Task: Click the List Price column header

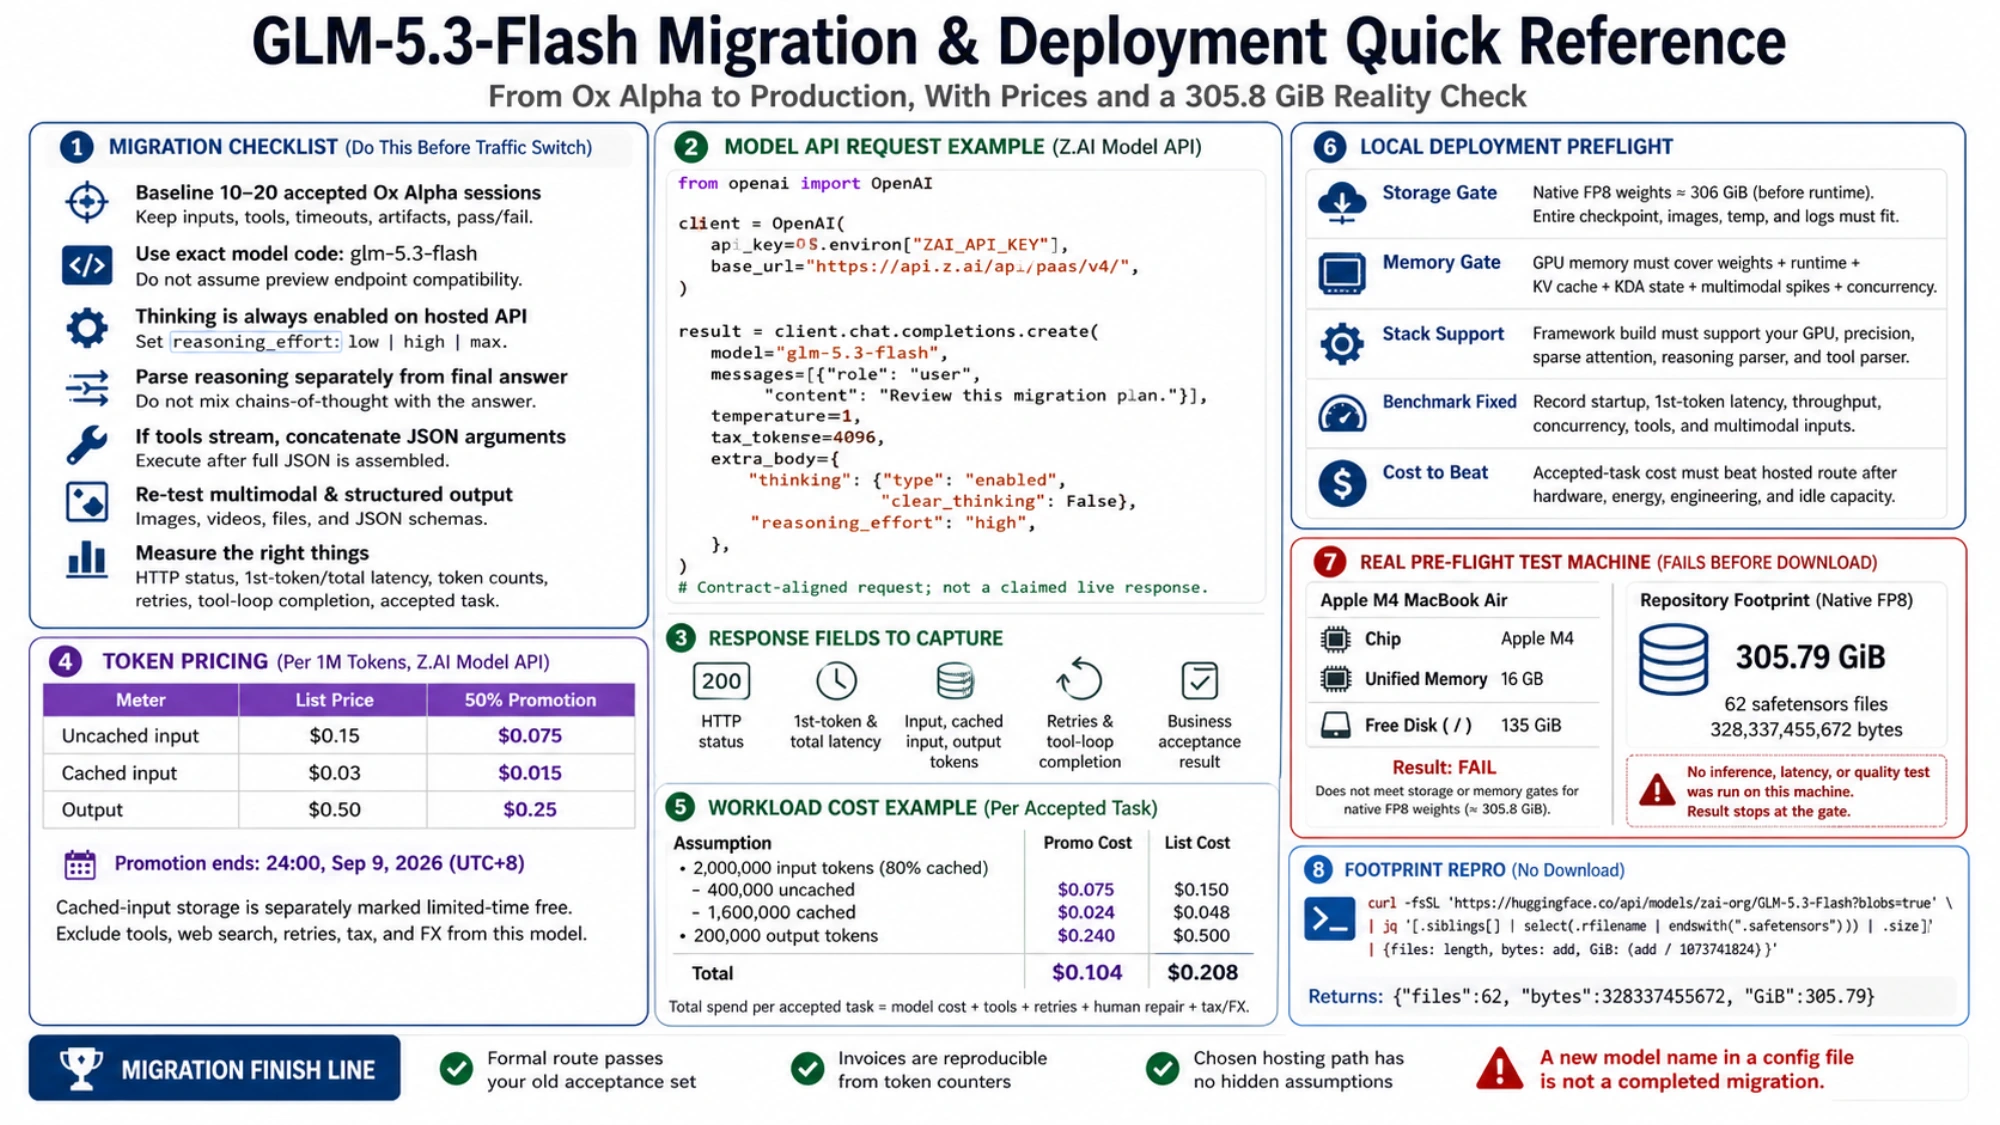Action: [x=334, y=700]
